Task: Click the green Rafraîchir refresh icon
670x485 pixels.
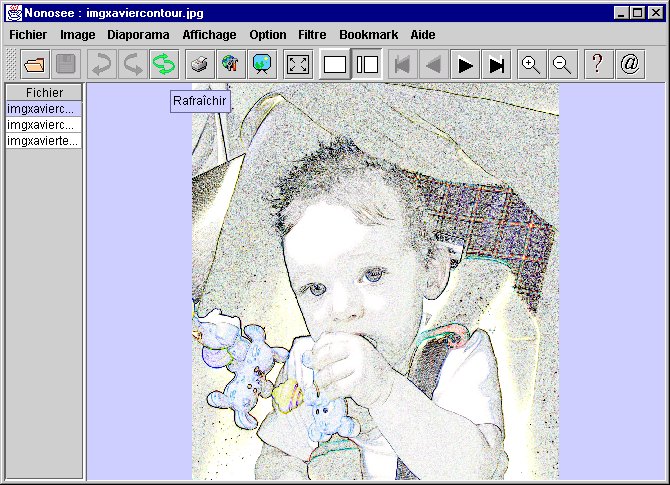Action: [163, 65]
